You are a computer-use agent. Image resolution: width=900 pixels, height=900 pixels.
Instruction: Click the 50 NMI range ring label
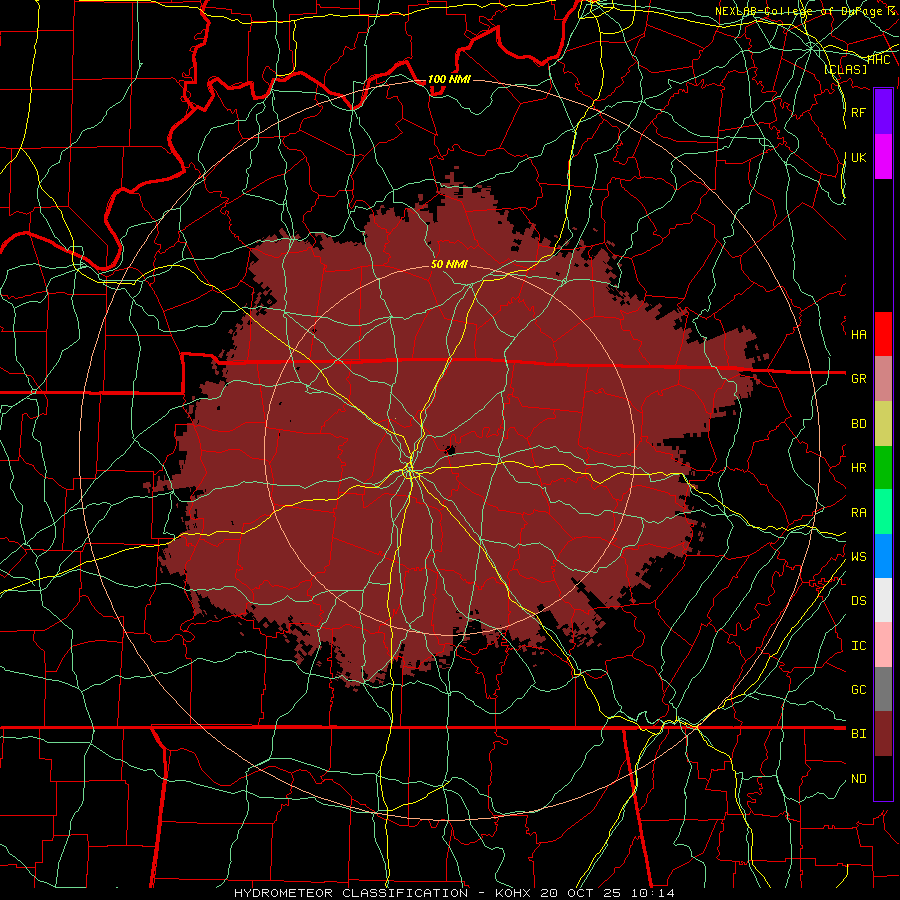tap(449, 264)
